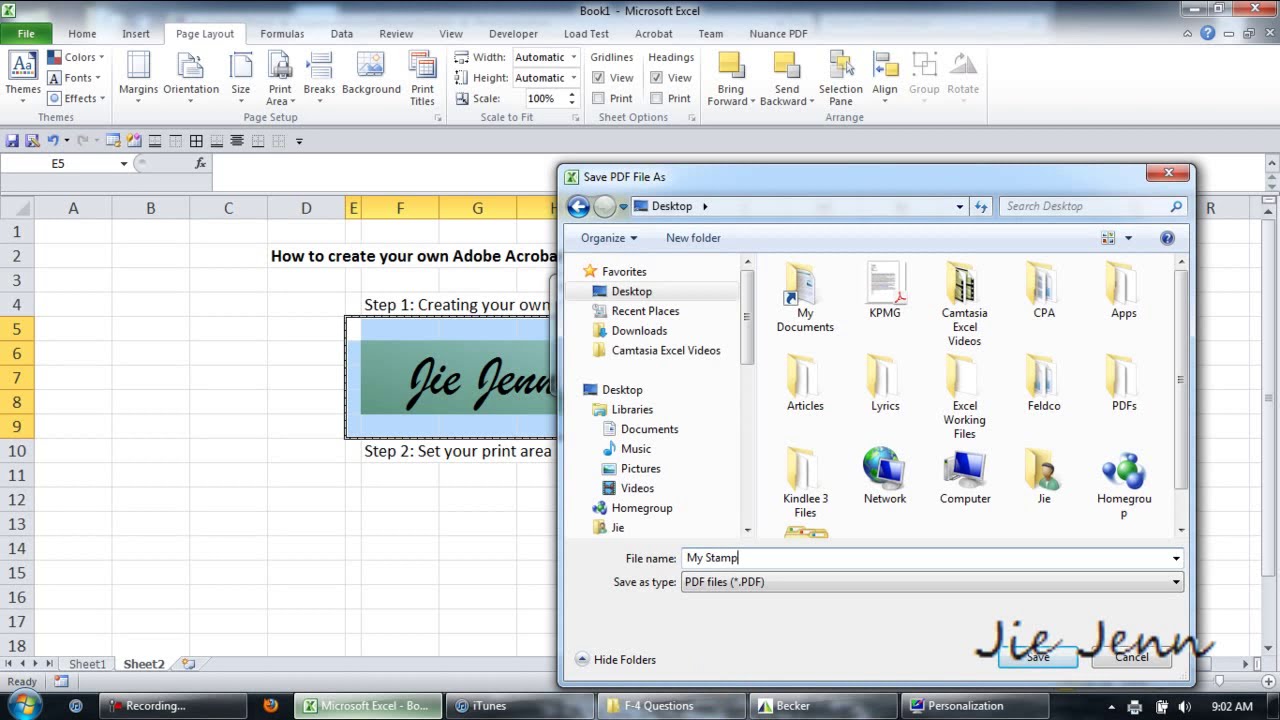The image size is (1280, 720).
Task: Open the Print Area menu
Action: click(x=280, y=78)
